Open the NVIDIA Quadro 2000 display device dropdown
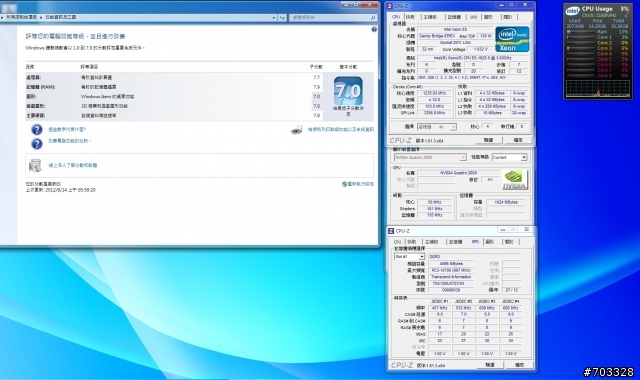The image size is (640, 380). (x=429, y=157)
